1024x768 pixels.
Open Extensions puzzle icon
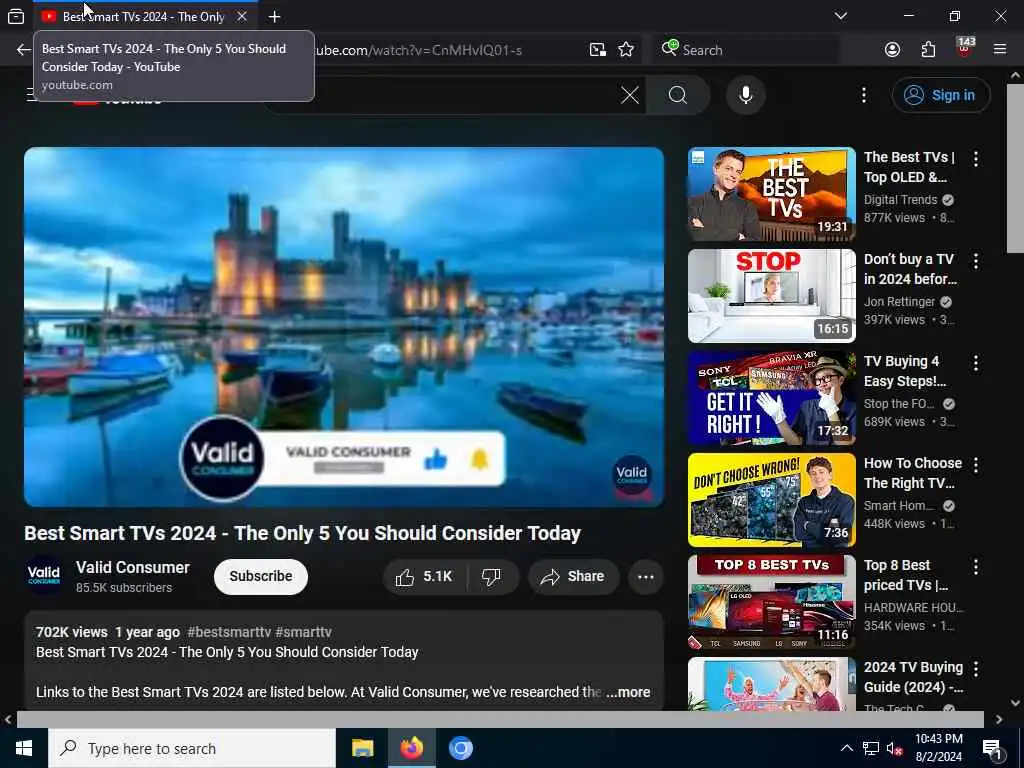(x=928, y=50)
